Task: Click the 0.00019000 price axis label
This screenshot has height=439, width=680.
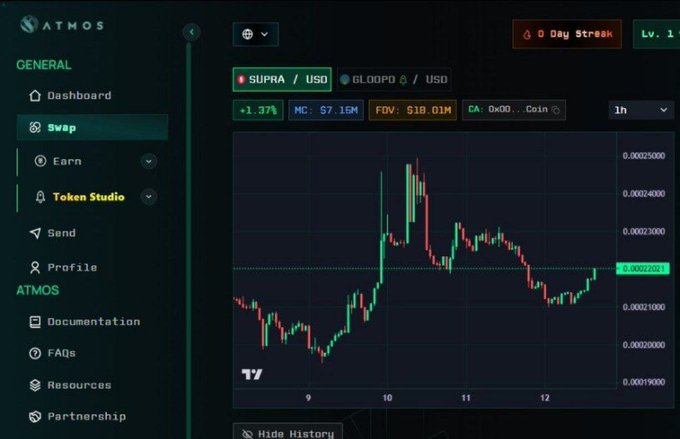Action: (x=644, y=382)
